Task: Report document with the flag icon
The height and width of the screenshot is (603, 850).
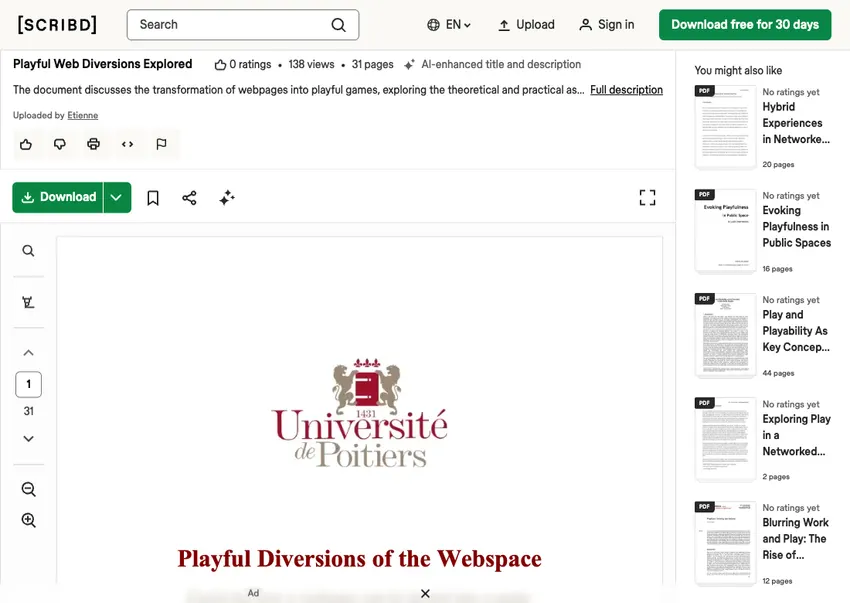Action: click(161, 144)
